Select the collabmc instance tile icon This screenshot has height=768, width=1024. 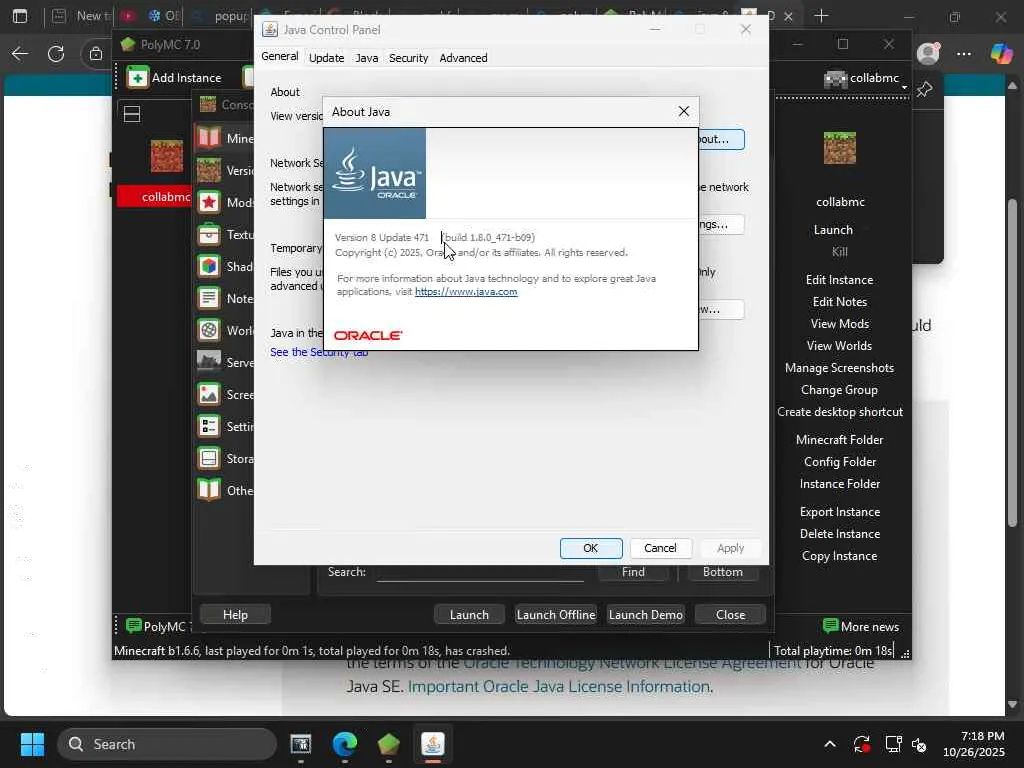pyautogui.click(x=167, y=157)
